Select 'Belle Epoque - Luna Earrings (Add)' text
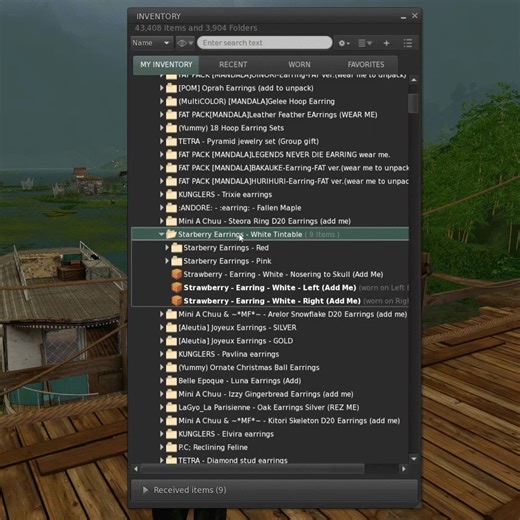520x520 pixels. pos(240,381)
